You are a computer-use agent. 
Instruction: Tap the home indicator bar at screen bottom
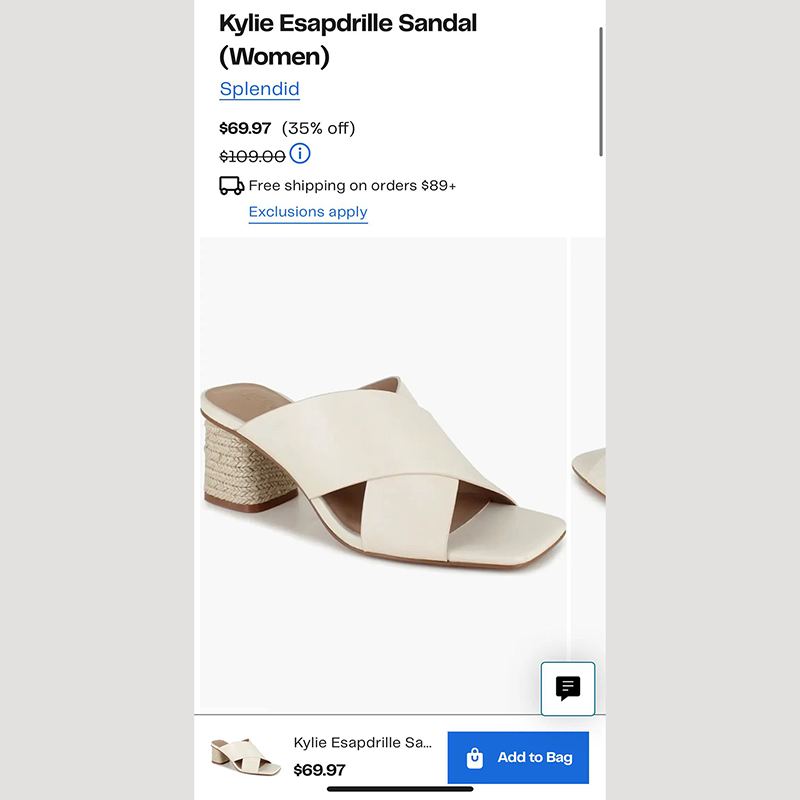click(x=400, y=789)
